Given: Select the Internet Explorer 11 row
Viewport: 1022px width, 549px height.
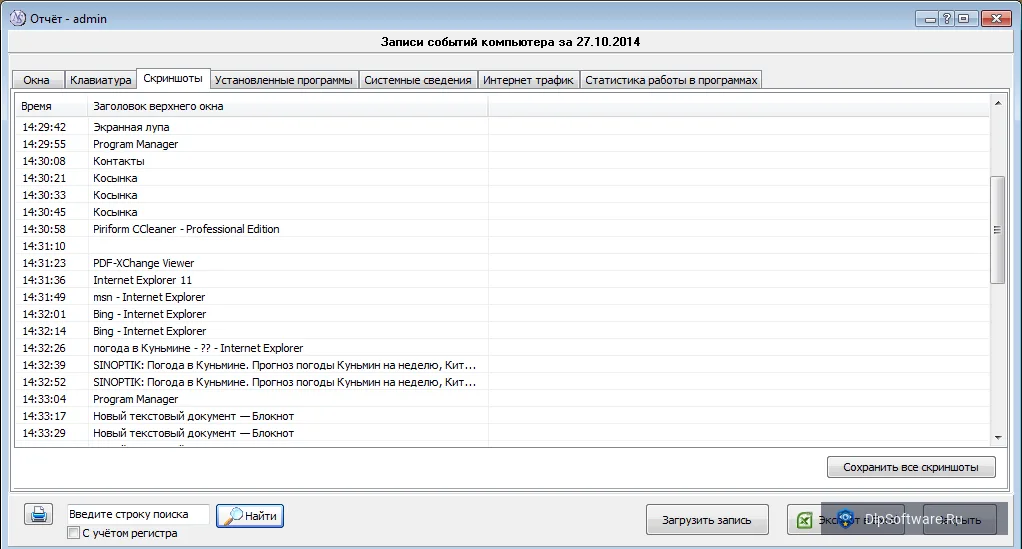Looking at the screenshot, I should click(503, 279).
